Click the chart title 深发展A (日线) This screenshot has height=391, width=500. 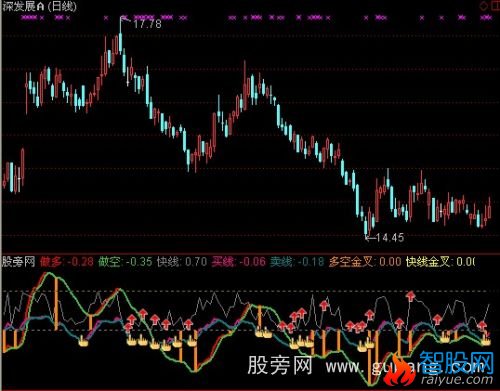coord(39,6)
